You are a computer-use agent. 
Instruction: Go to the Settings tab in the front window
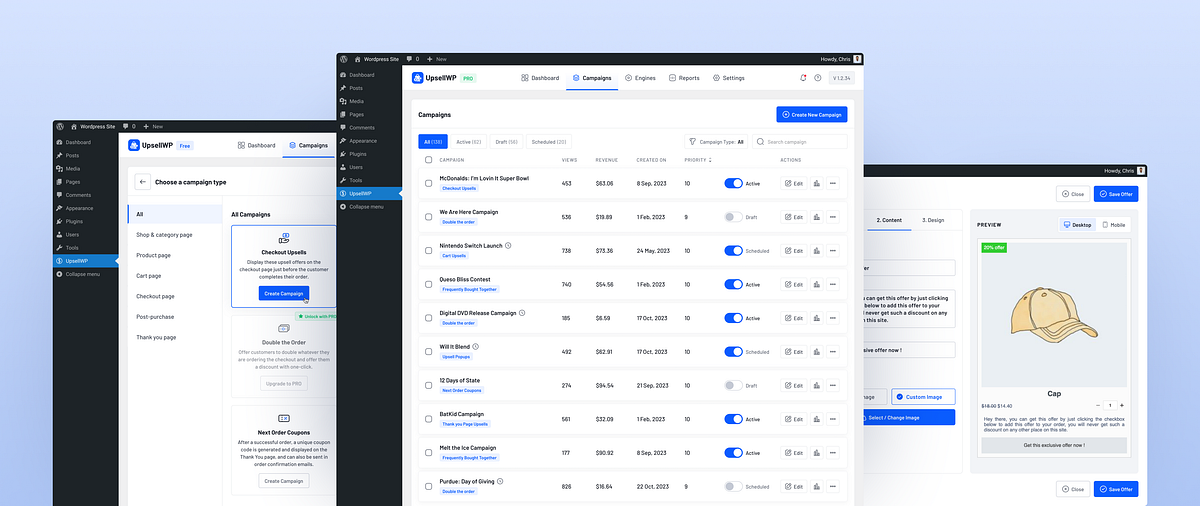coord(728,78)
